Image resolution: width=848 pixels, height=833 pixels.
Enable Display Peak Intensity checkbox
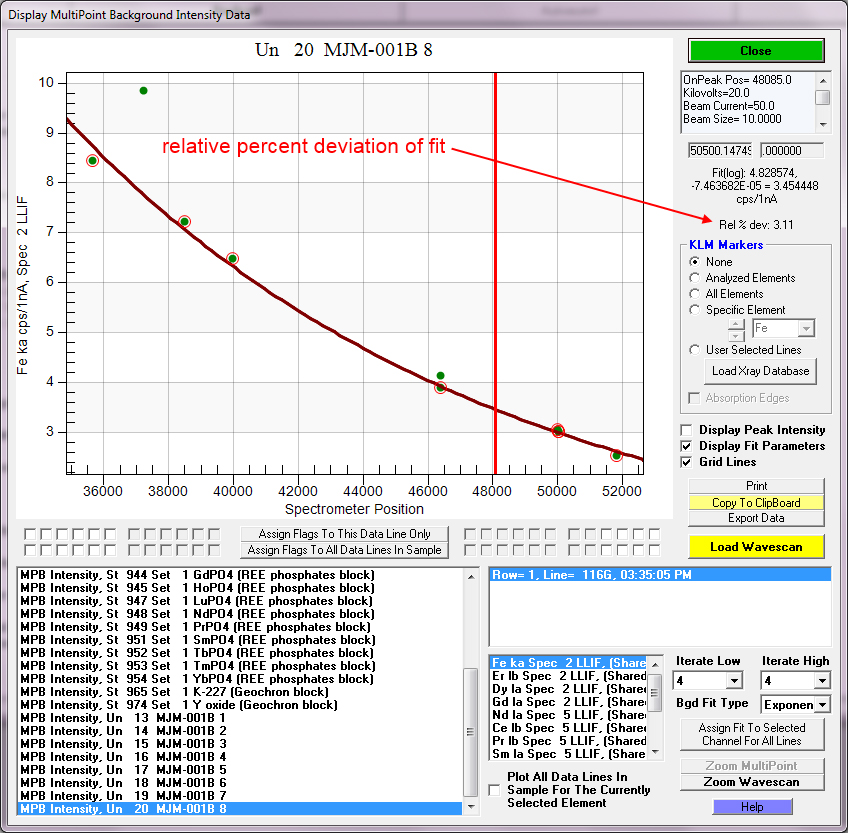[686, 430]
